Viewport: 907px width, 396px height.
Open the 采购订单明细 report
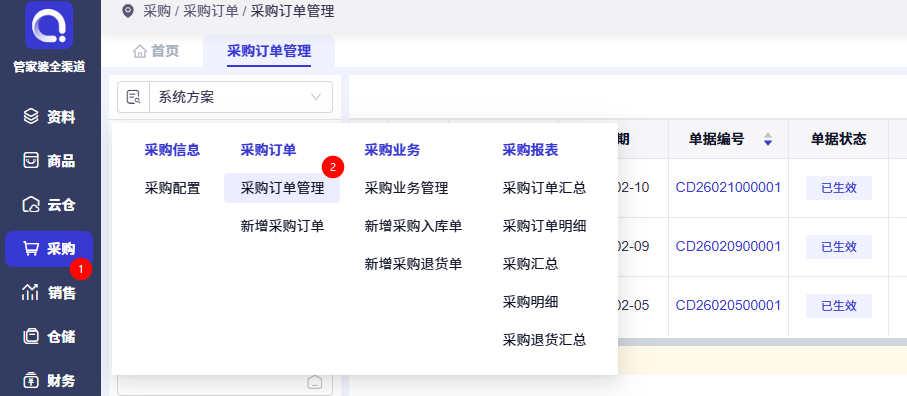tap(545, 226)
